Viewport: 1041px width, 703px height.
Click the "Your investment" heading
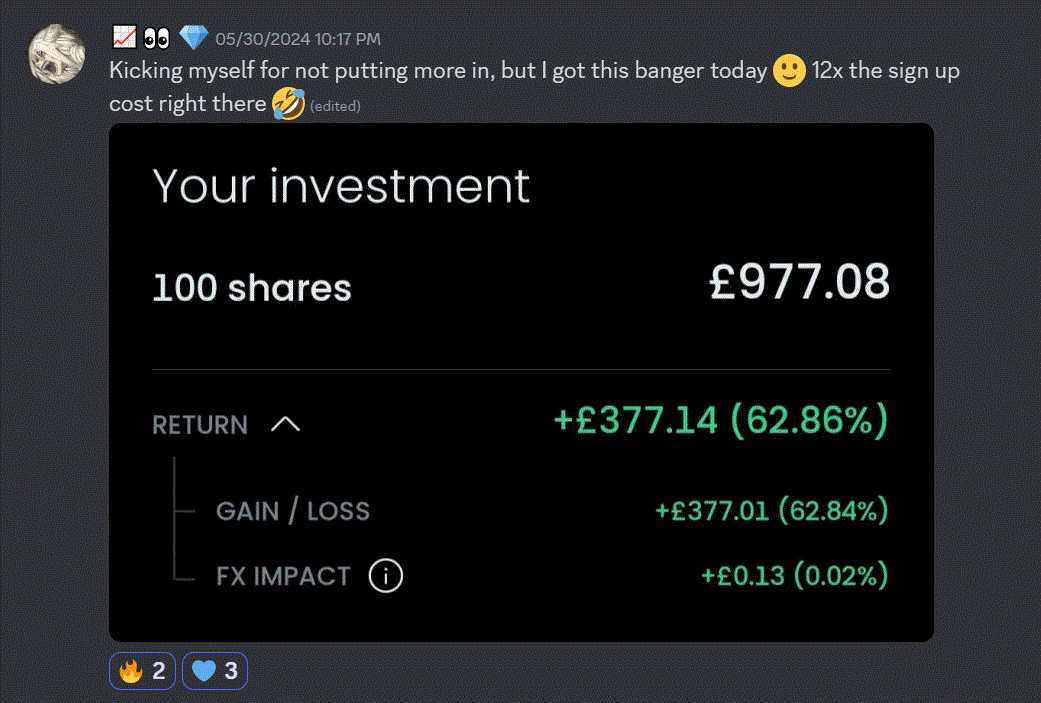pyautogui.click(x=340, y=186)
